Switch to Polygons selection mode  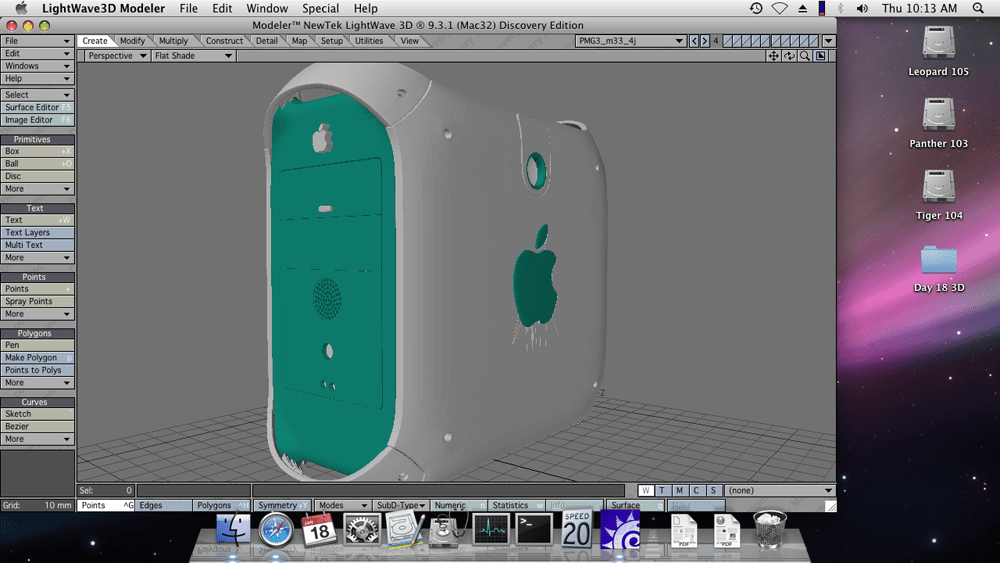point(221,505)
